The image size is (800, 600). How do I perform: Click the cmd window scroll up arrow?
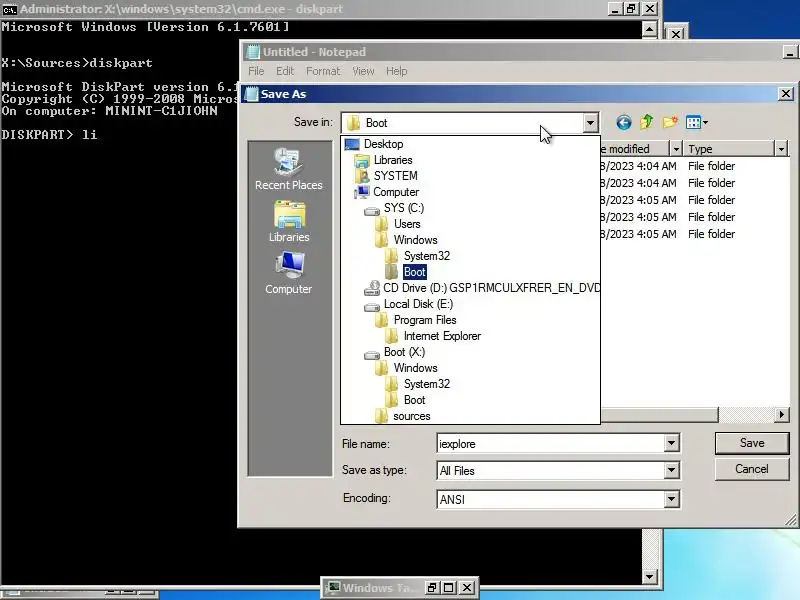(x=649, y=30)
